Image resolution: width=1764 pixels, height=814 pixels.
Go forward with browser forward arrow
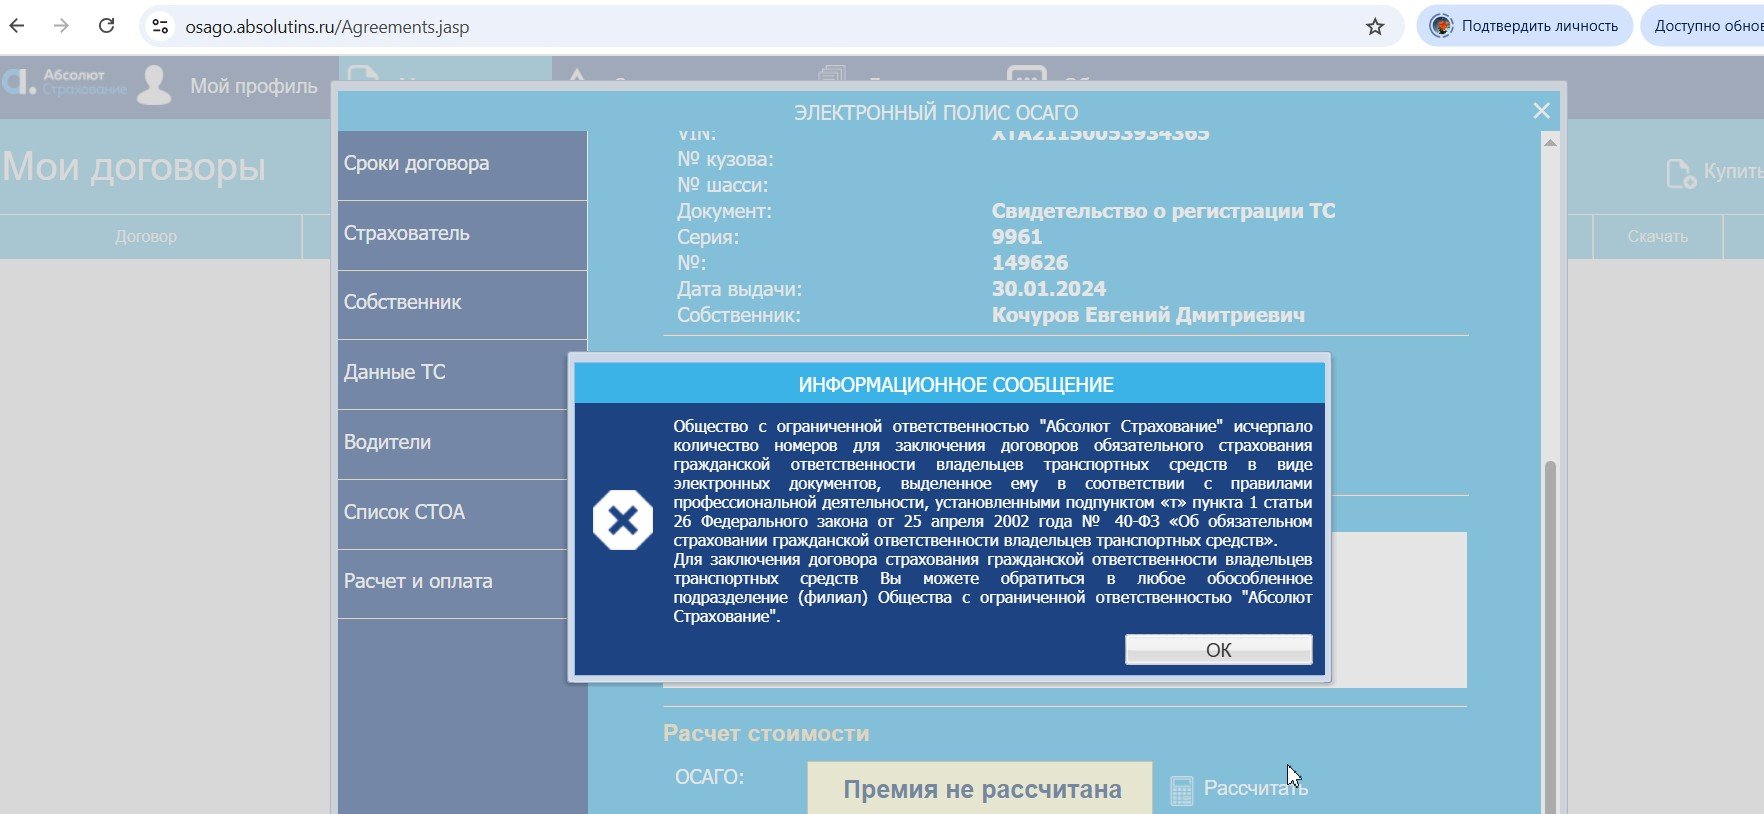pyautogui.click(x=62, y=26)
